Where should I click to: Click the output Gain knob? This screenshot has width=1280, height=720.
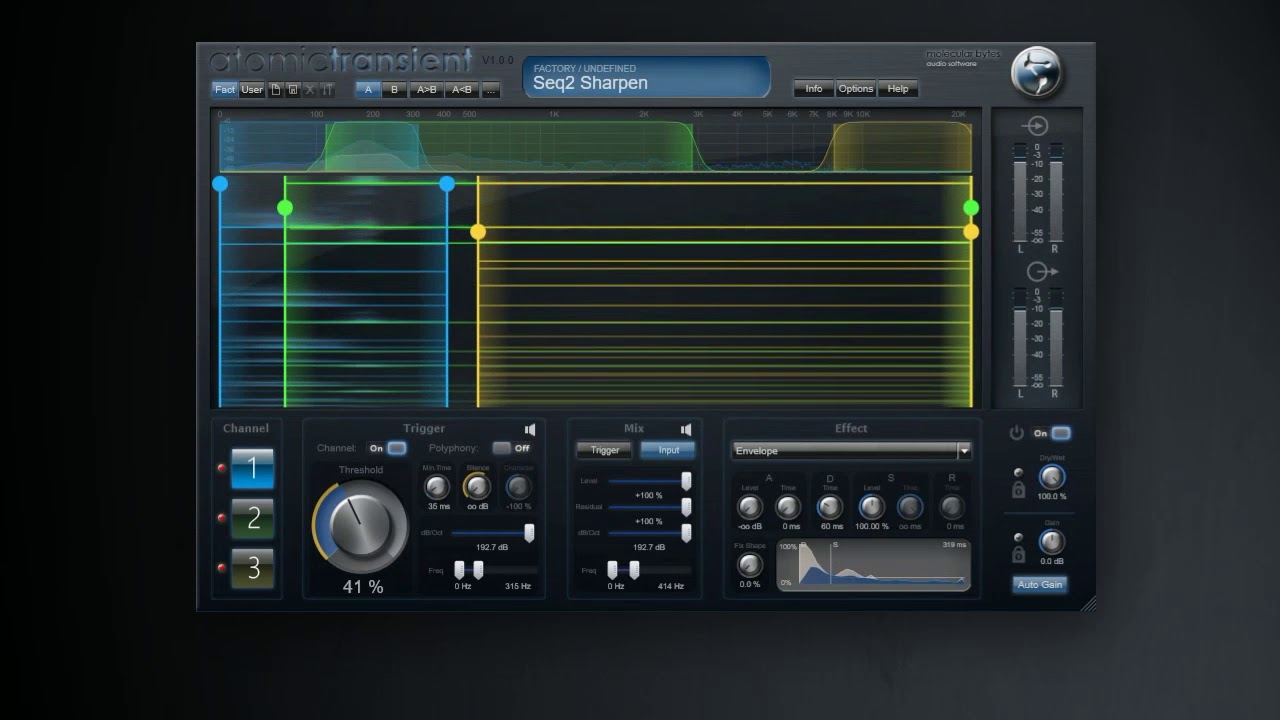pos(1051,541)
